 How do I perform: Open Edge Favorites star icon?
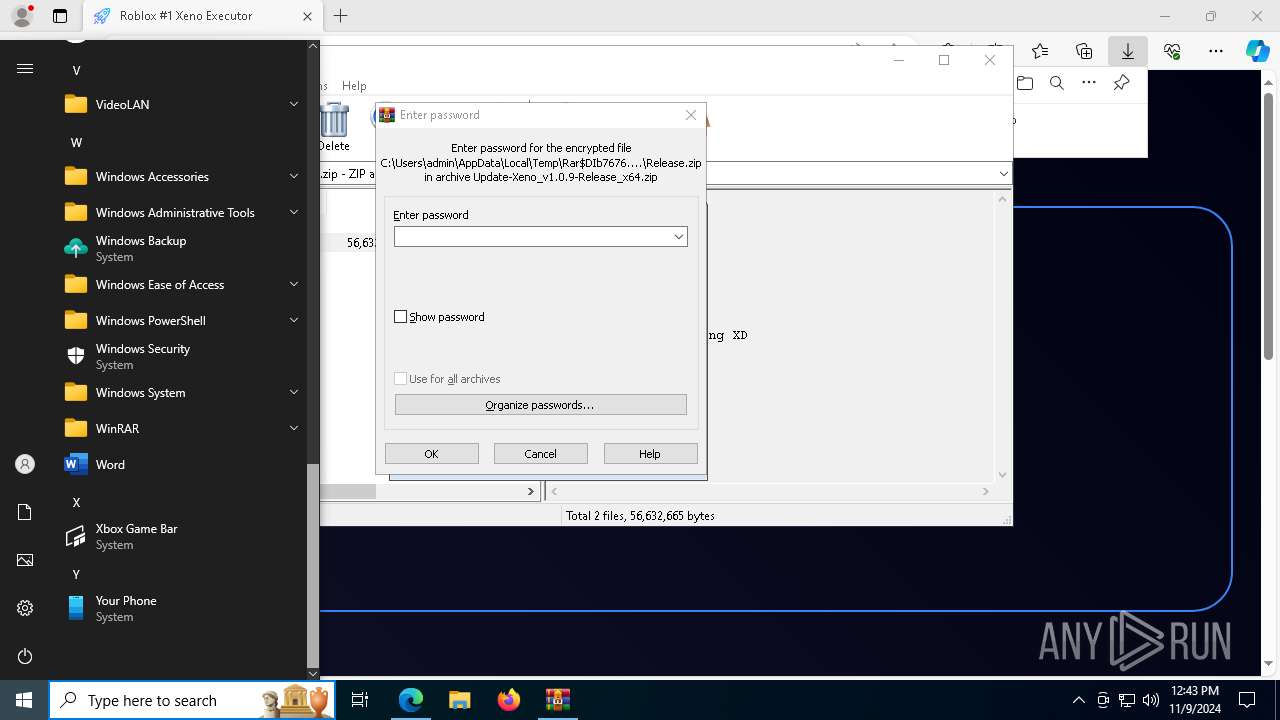[1040, 51]
